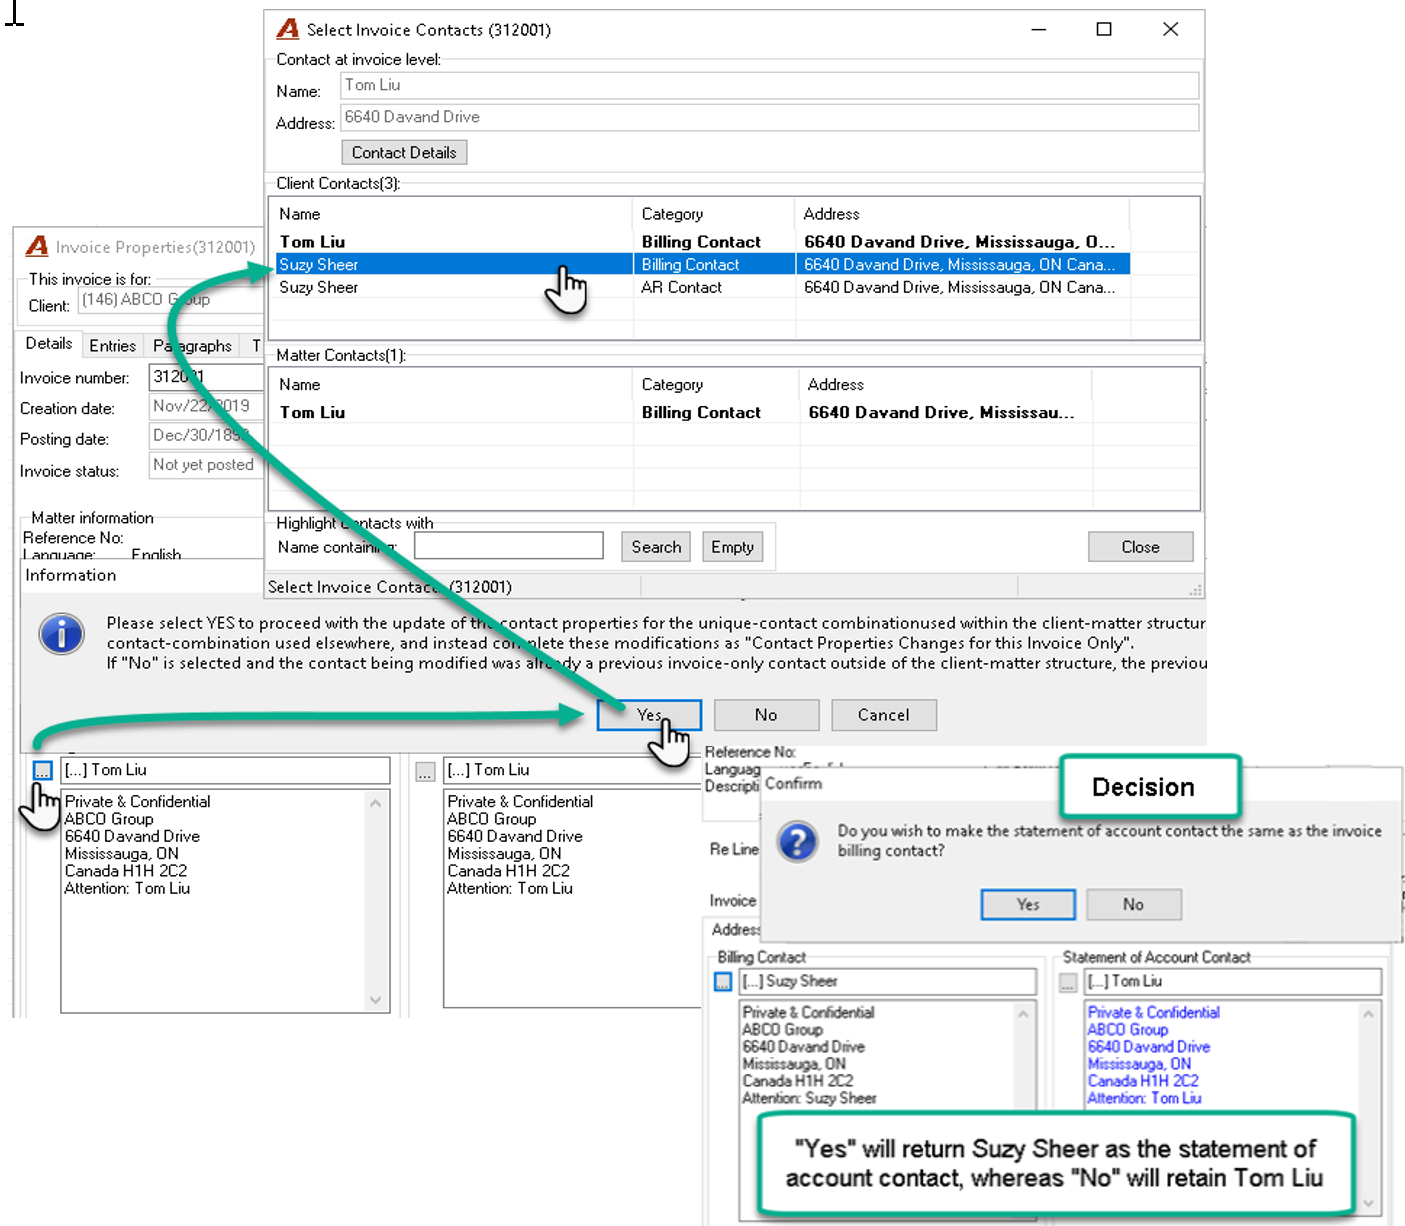Click the Statement of Account Contact browse button
Image resolution: width=1405 pixels, height=1226 pixels.
[1068, 983]
